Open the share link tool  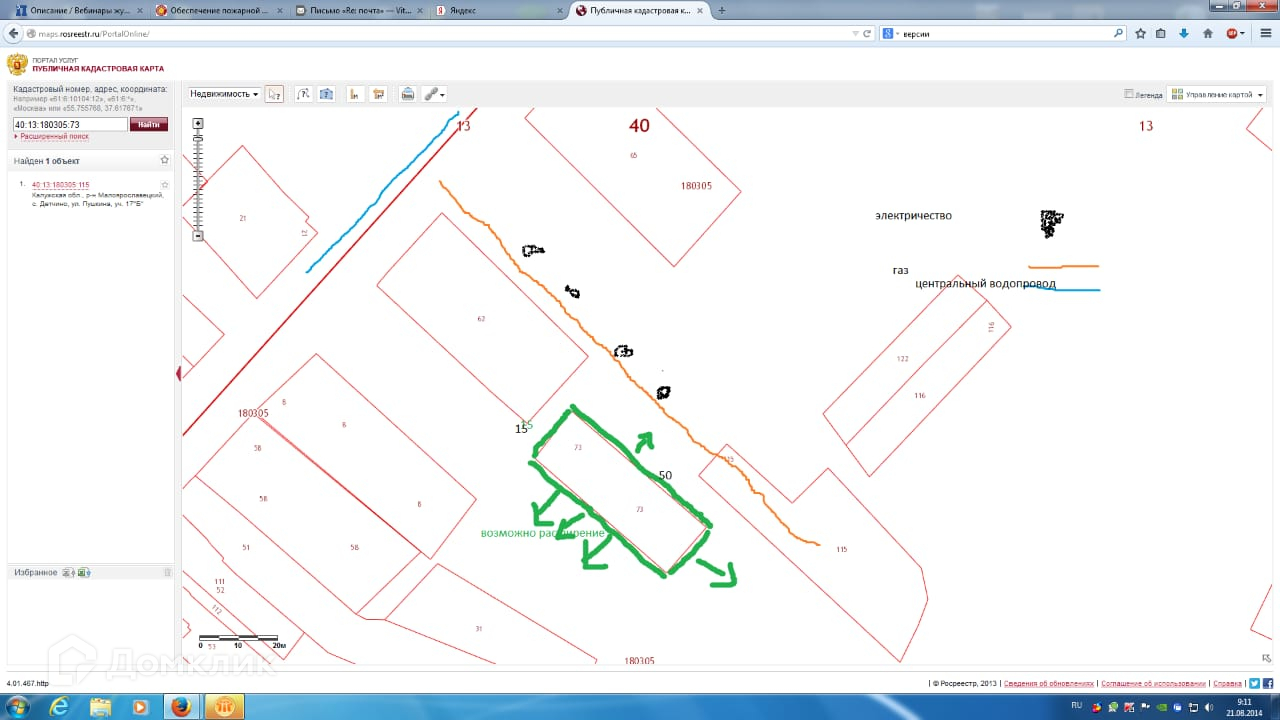(434, 94)
